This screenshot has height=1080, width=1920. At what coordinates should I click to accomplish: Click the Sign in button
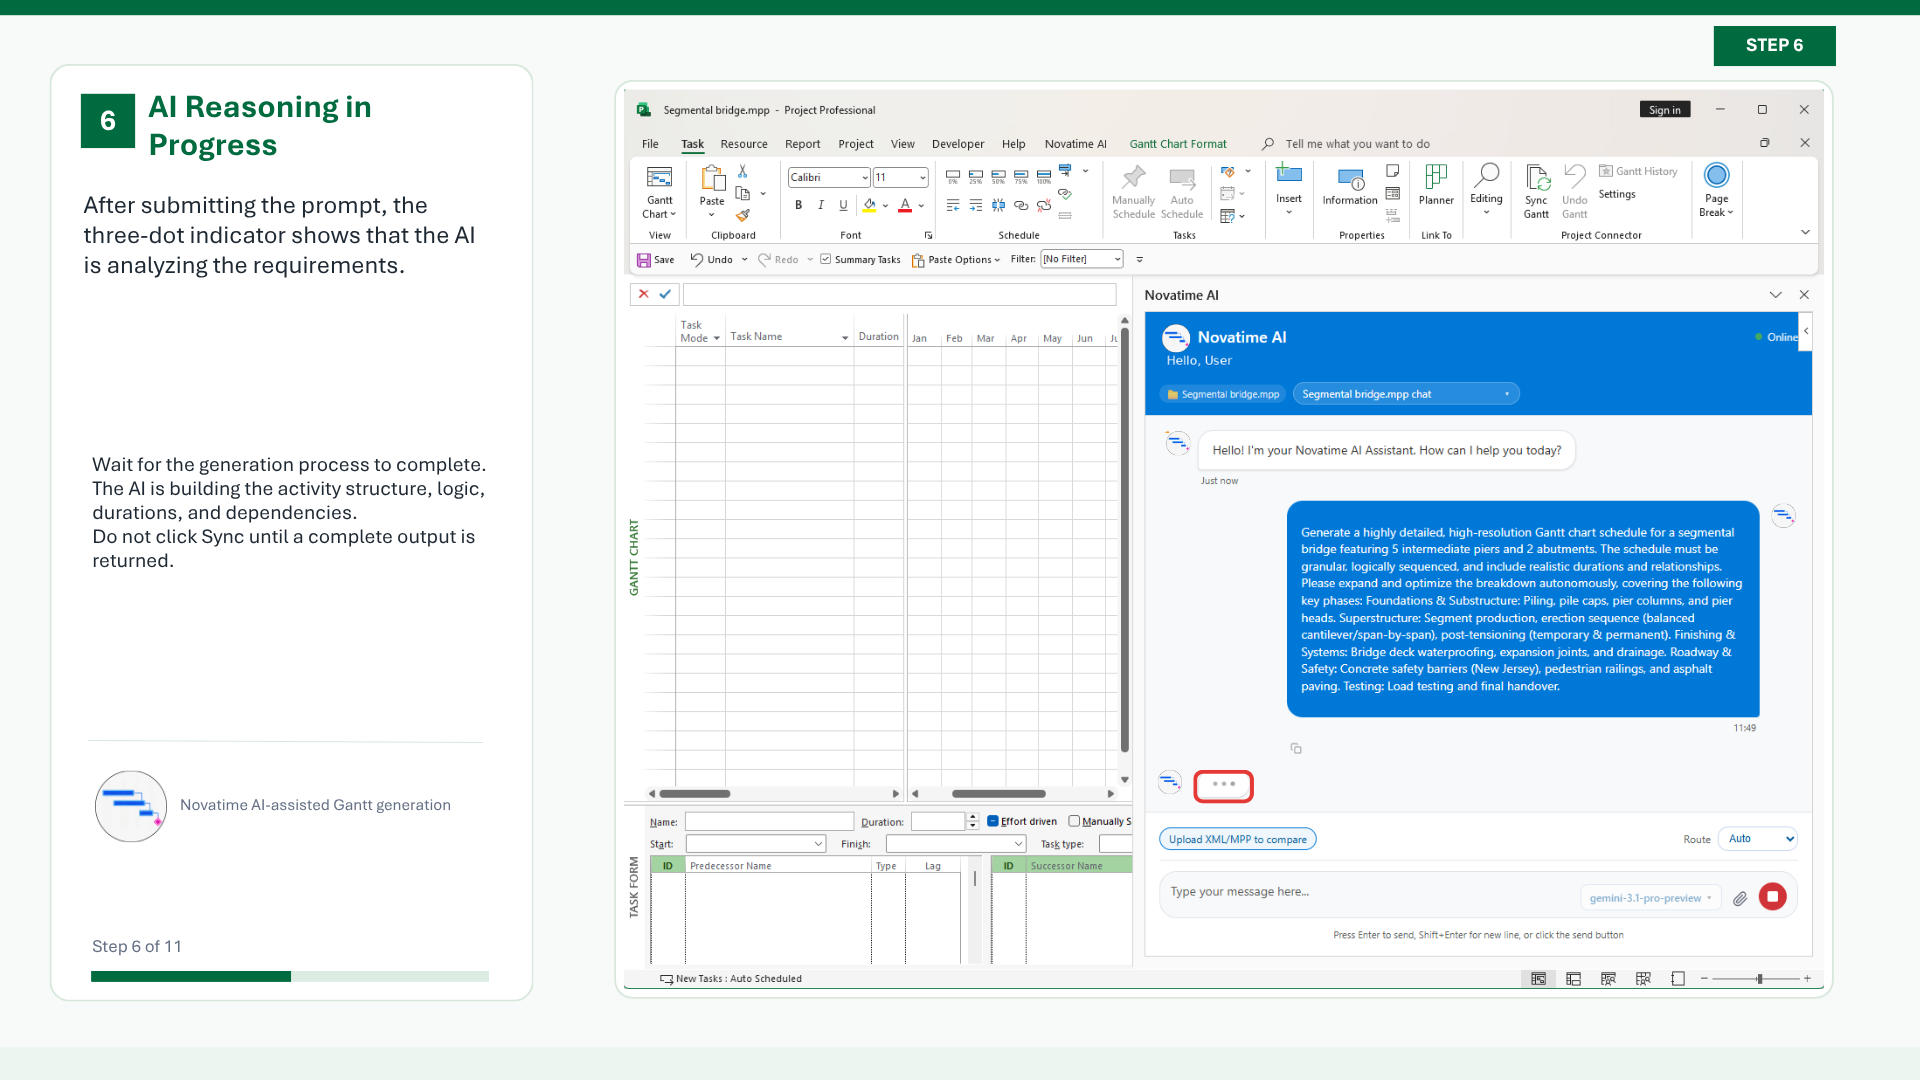click(x=1665, y=110)
